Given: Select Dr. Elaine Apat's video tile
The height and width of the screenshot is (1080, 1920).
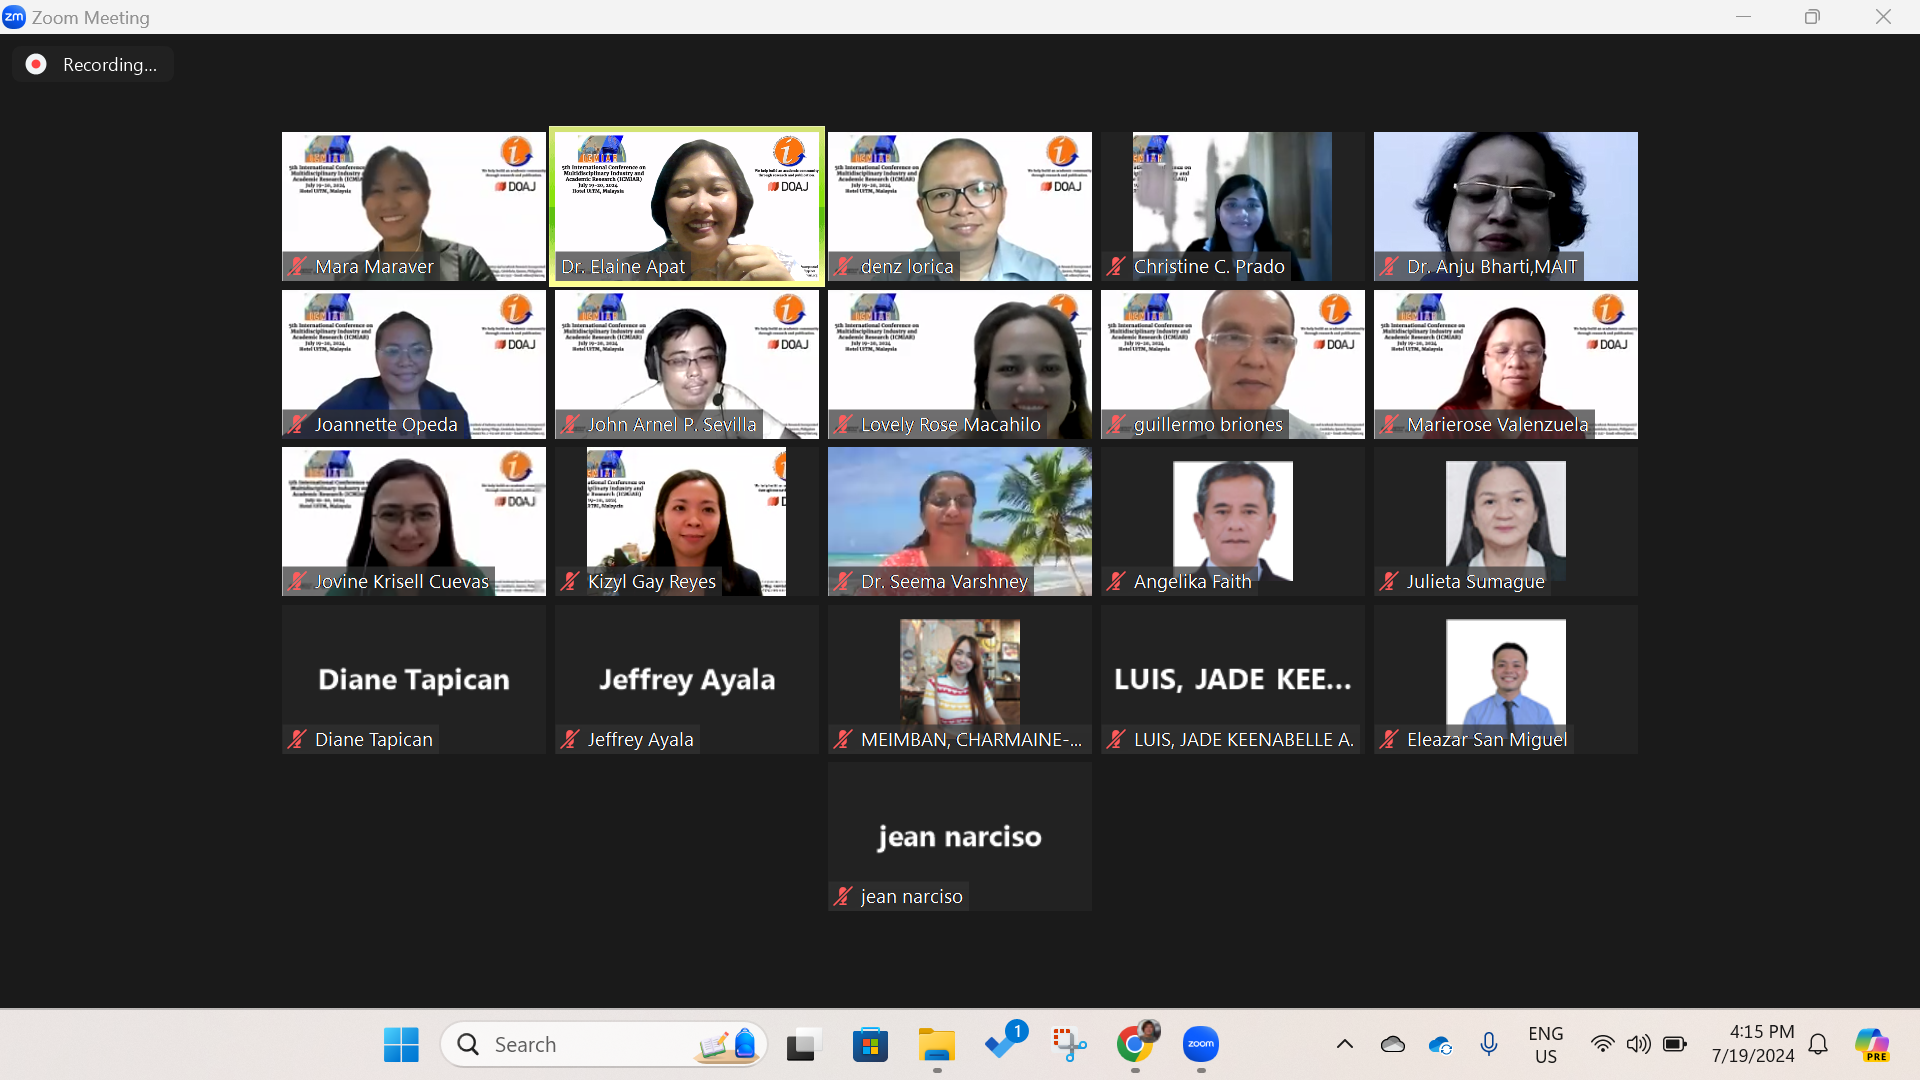Looking at the screenshot, I should [687, 207].
